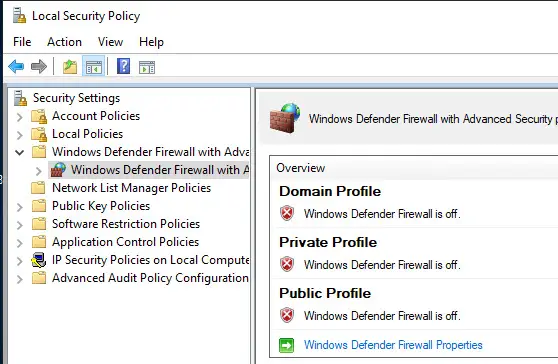Expand the selected firewall child node

[38, 171]
